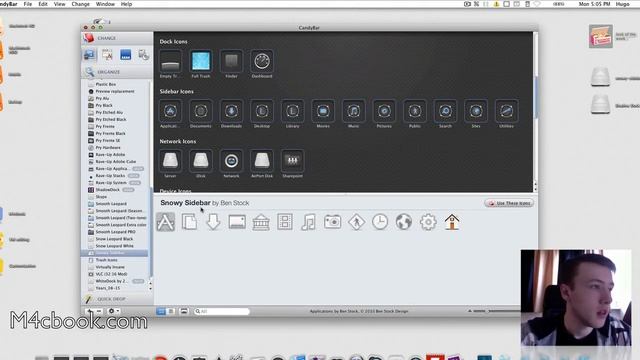This screenshot has height=360, width=640.
Task: Click the Snowy Sidebar desktop icon
Action: [237, 222]
